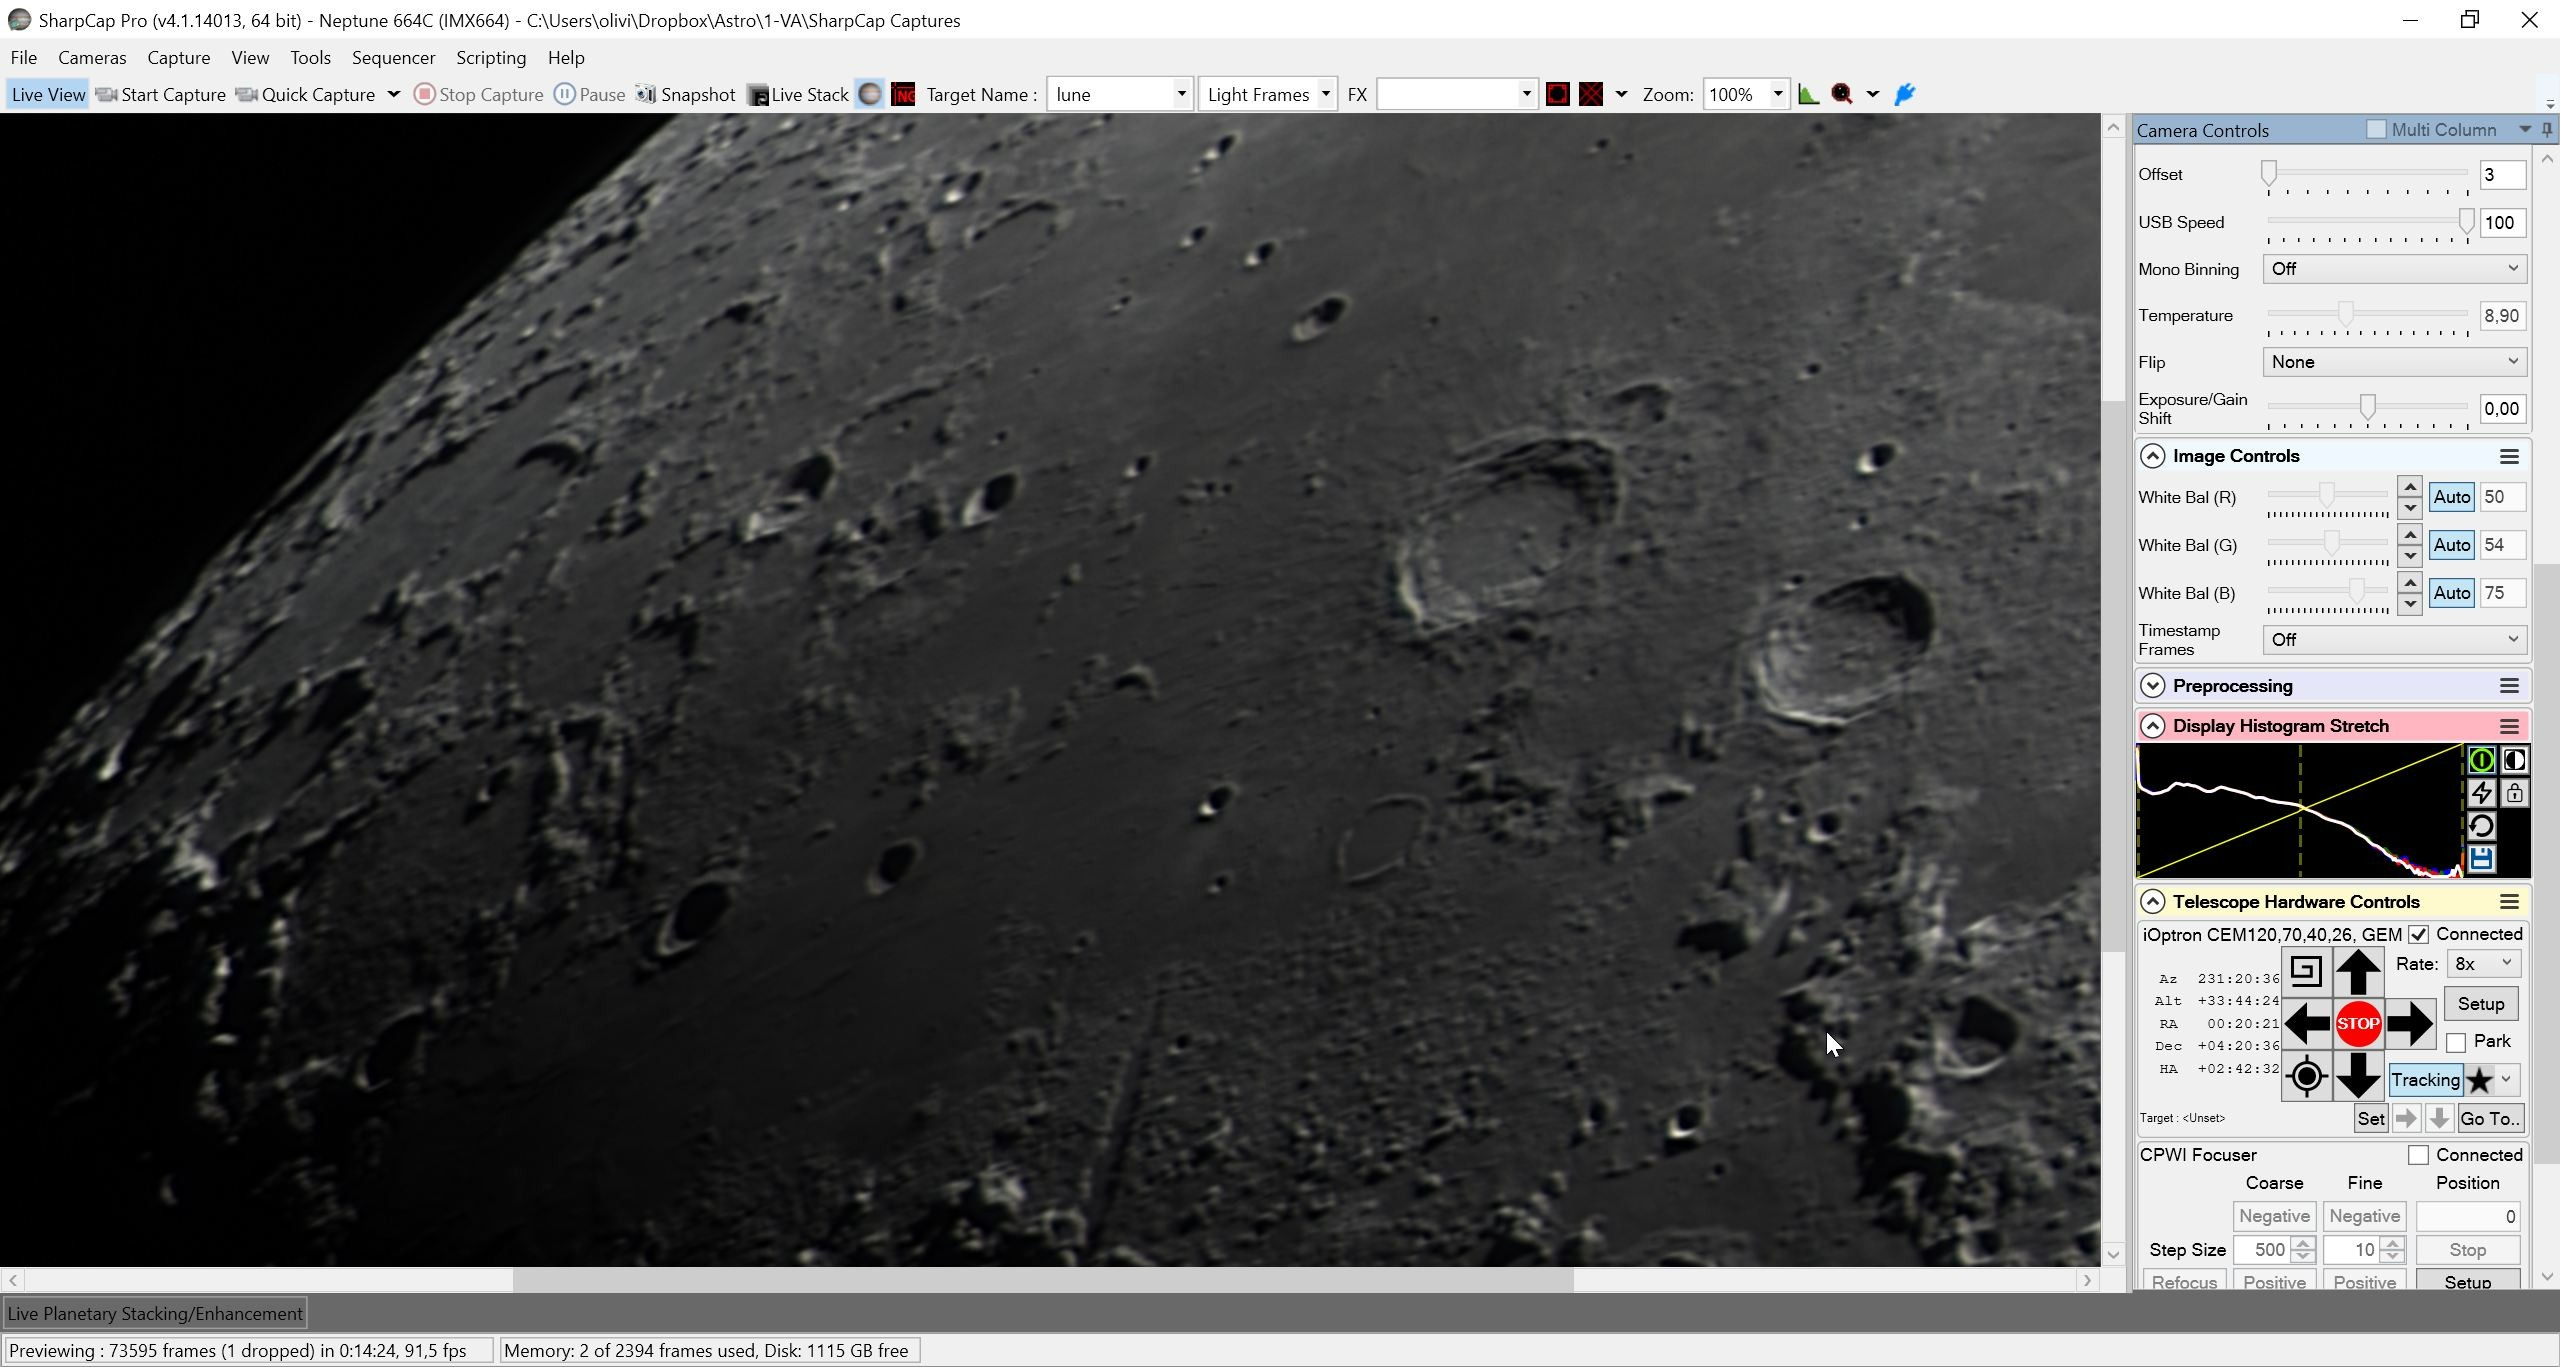Click the up arrow mount slew button
The image size is (2560, 1367).
pos(2357,971)
